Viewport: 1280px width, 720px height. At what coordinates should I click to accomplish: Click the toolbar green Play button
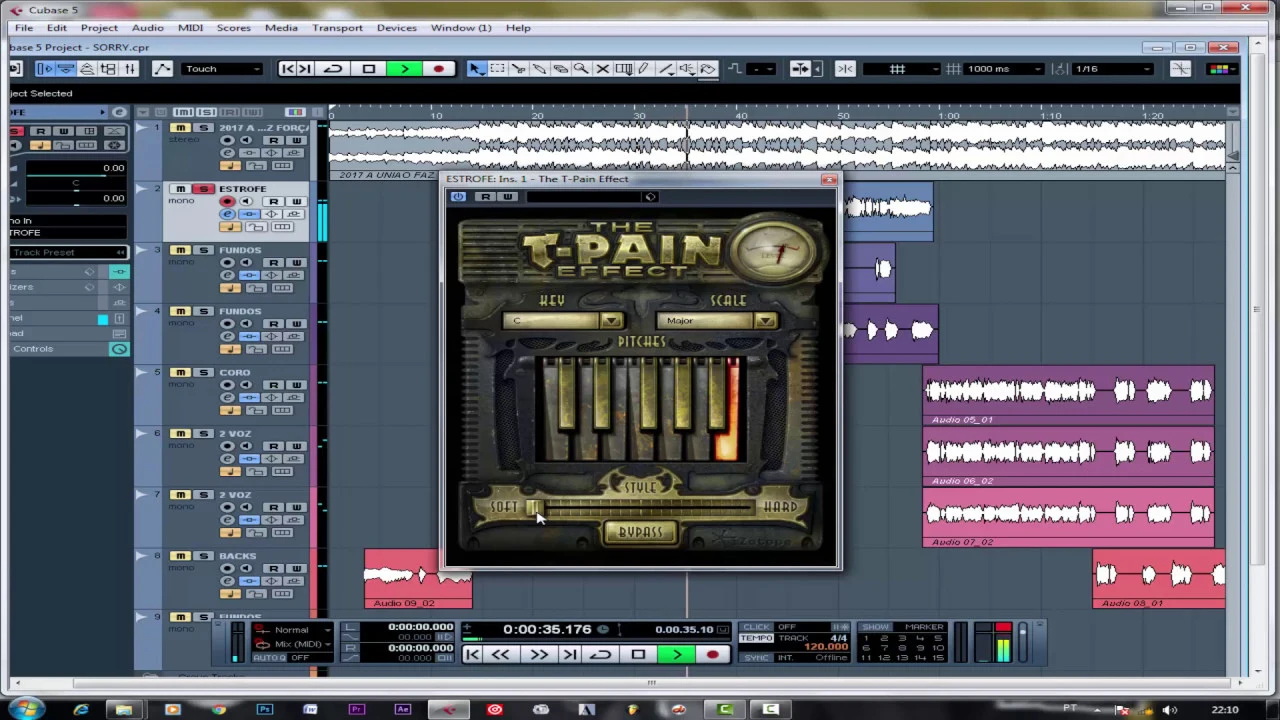[x=404, y=69]
